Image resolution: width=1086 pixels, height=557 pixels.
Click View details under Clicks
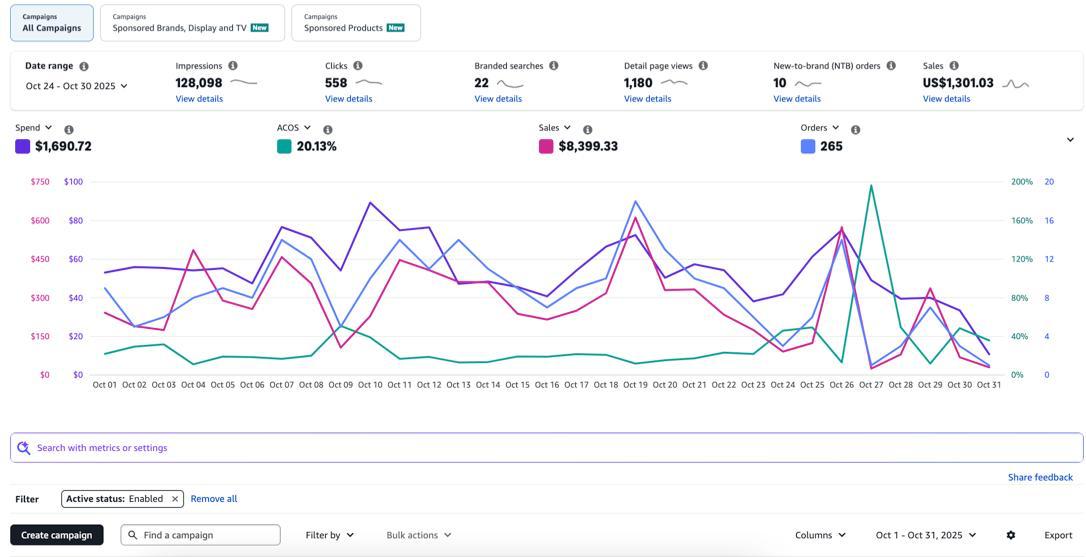(348, 99)
